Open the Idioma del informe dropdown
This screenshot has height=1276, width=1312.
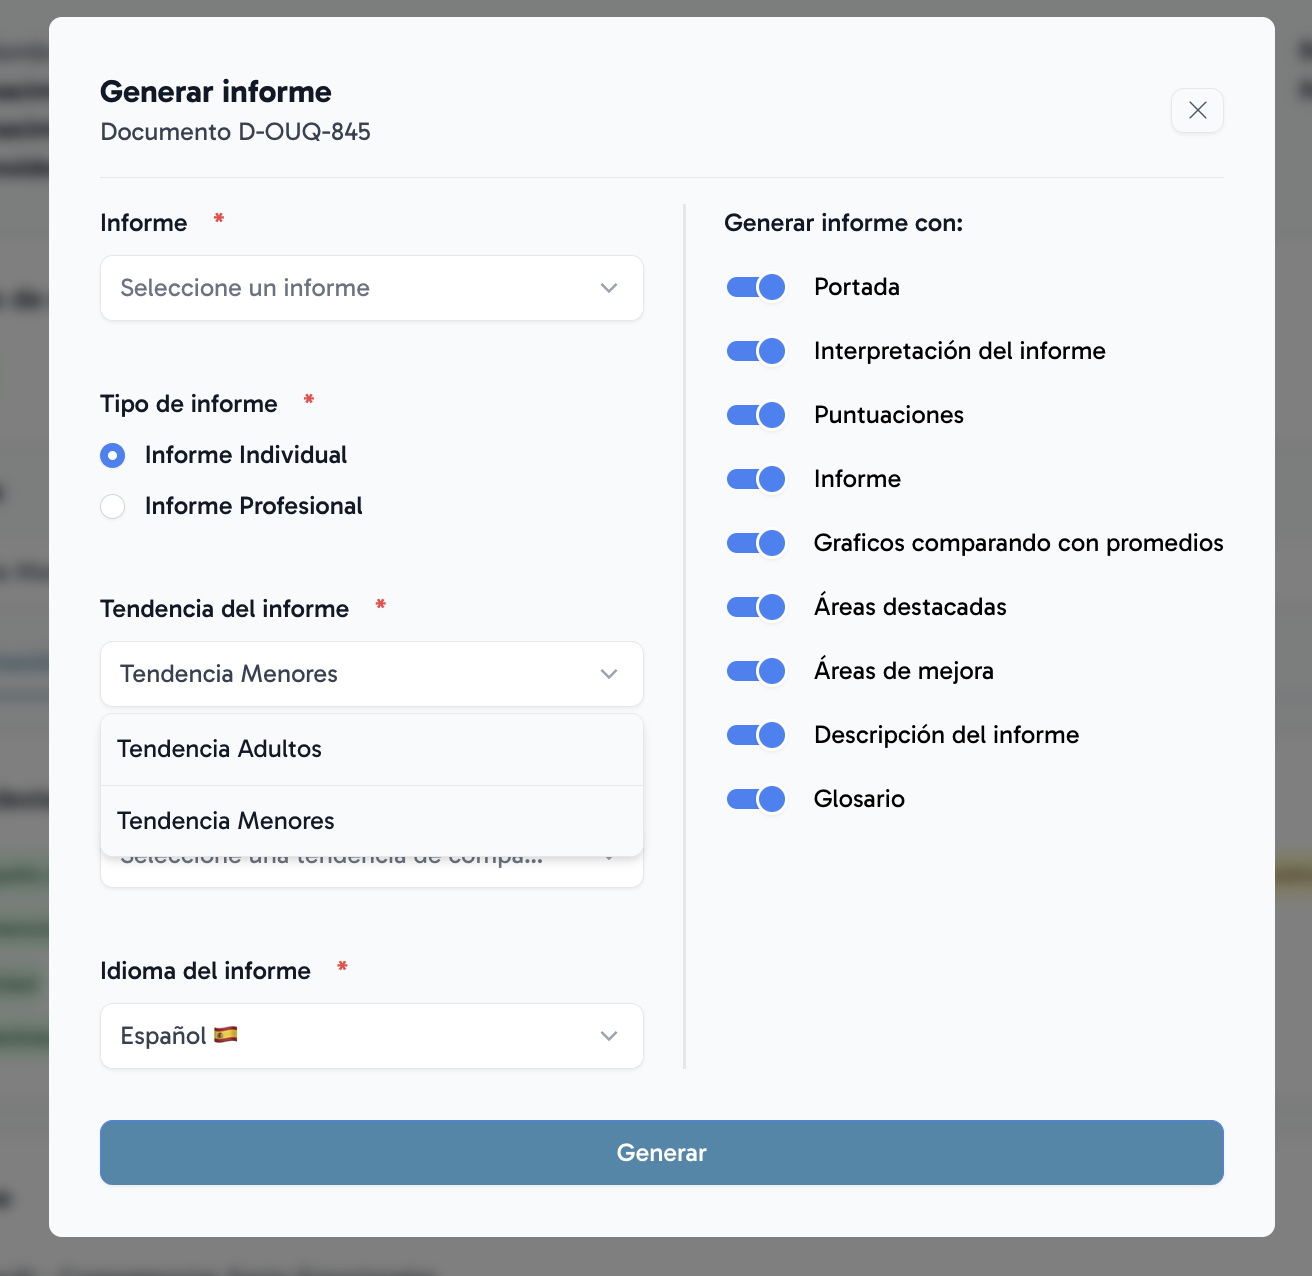(370, 1036)
